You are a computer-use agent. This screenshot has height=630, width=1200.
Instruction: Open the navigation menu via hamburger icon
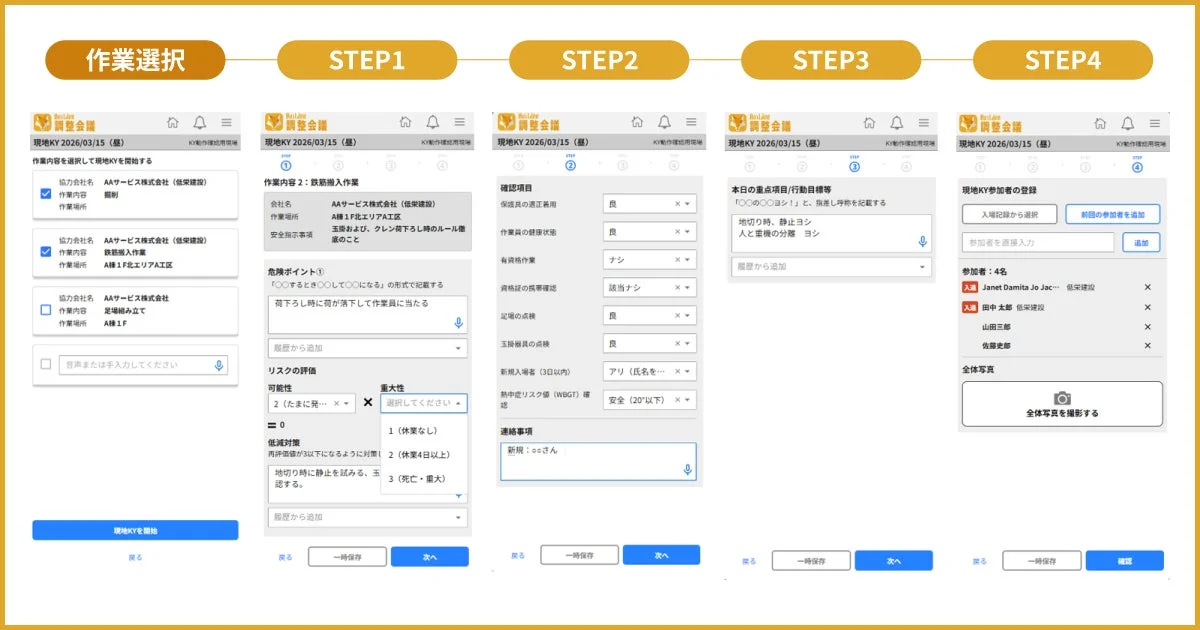[226, 123]
